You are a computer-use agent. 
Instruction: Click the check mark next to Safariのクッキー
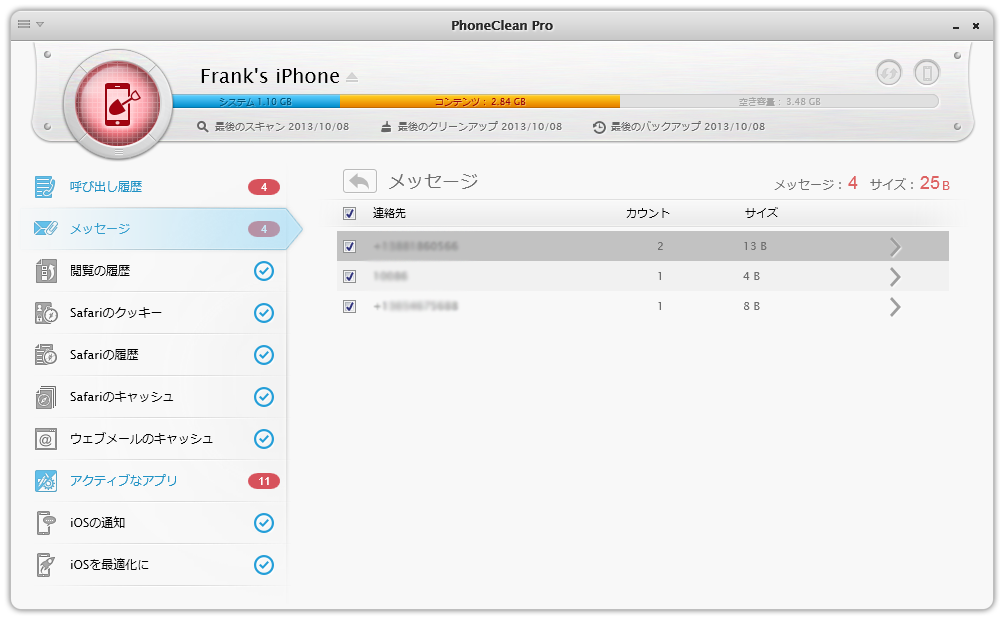point(264,313)
